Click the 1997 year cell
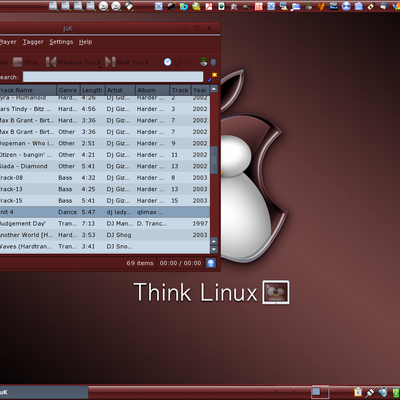Image resolution: width=400 pixels, height=400 pixels. (x=200, y=223)
